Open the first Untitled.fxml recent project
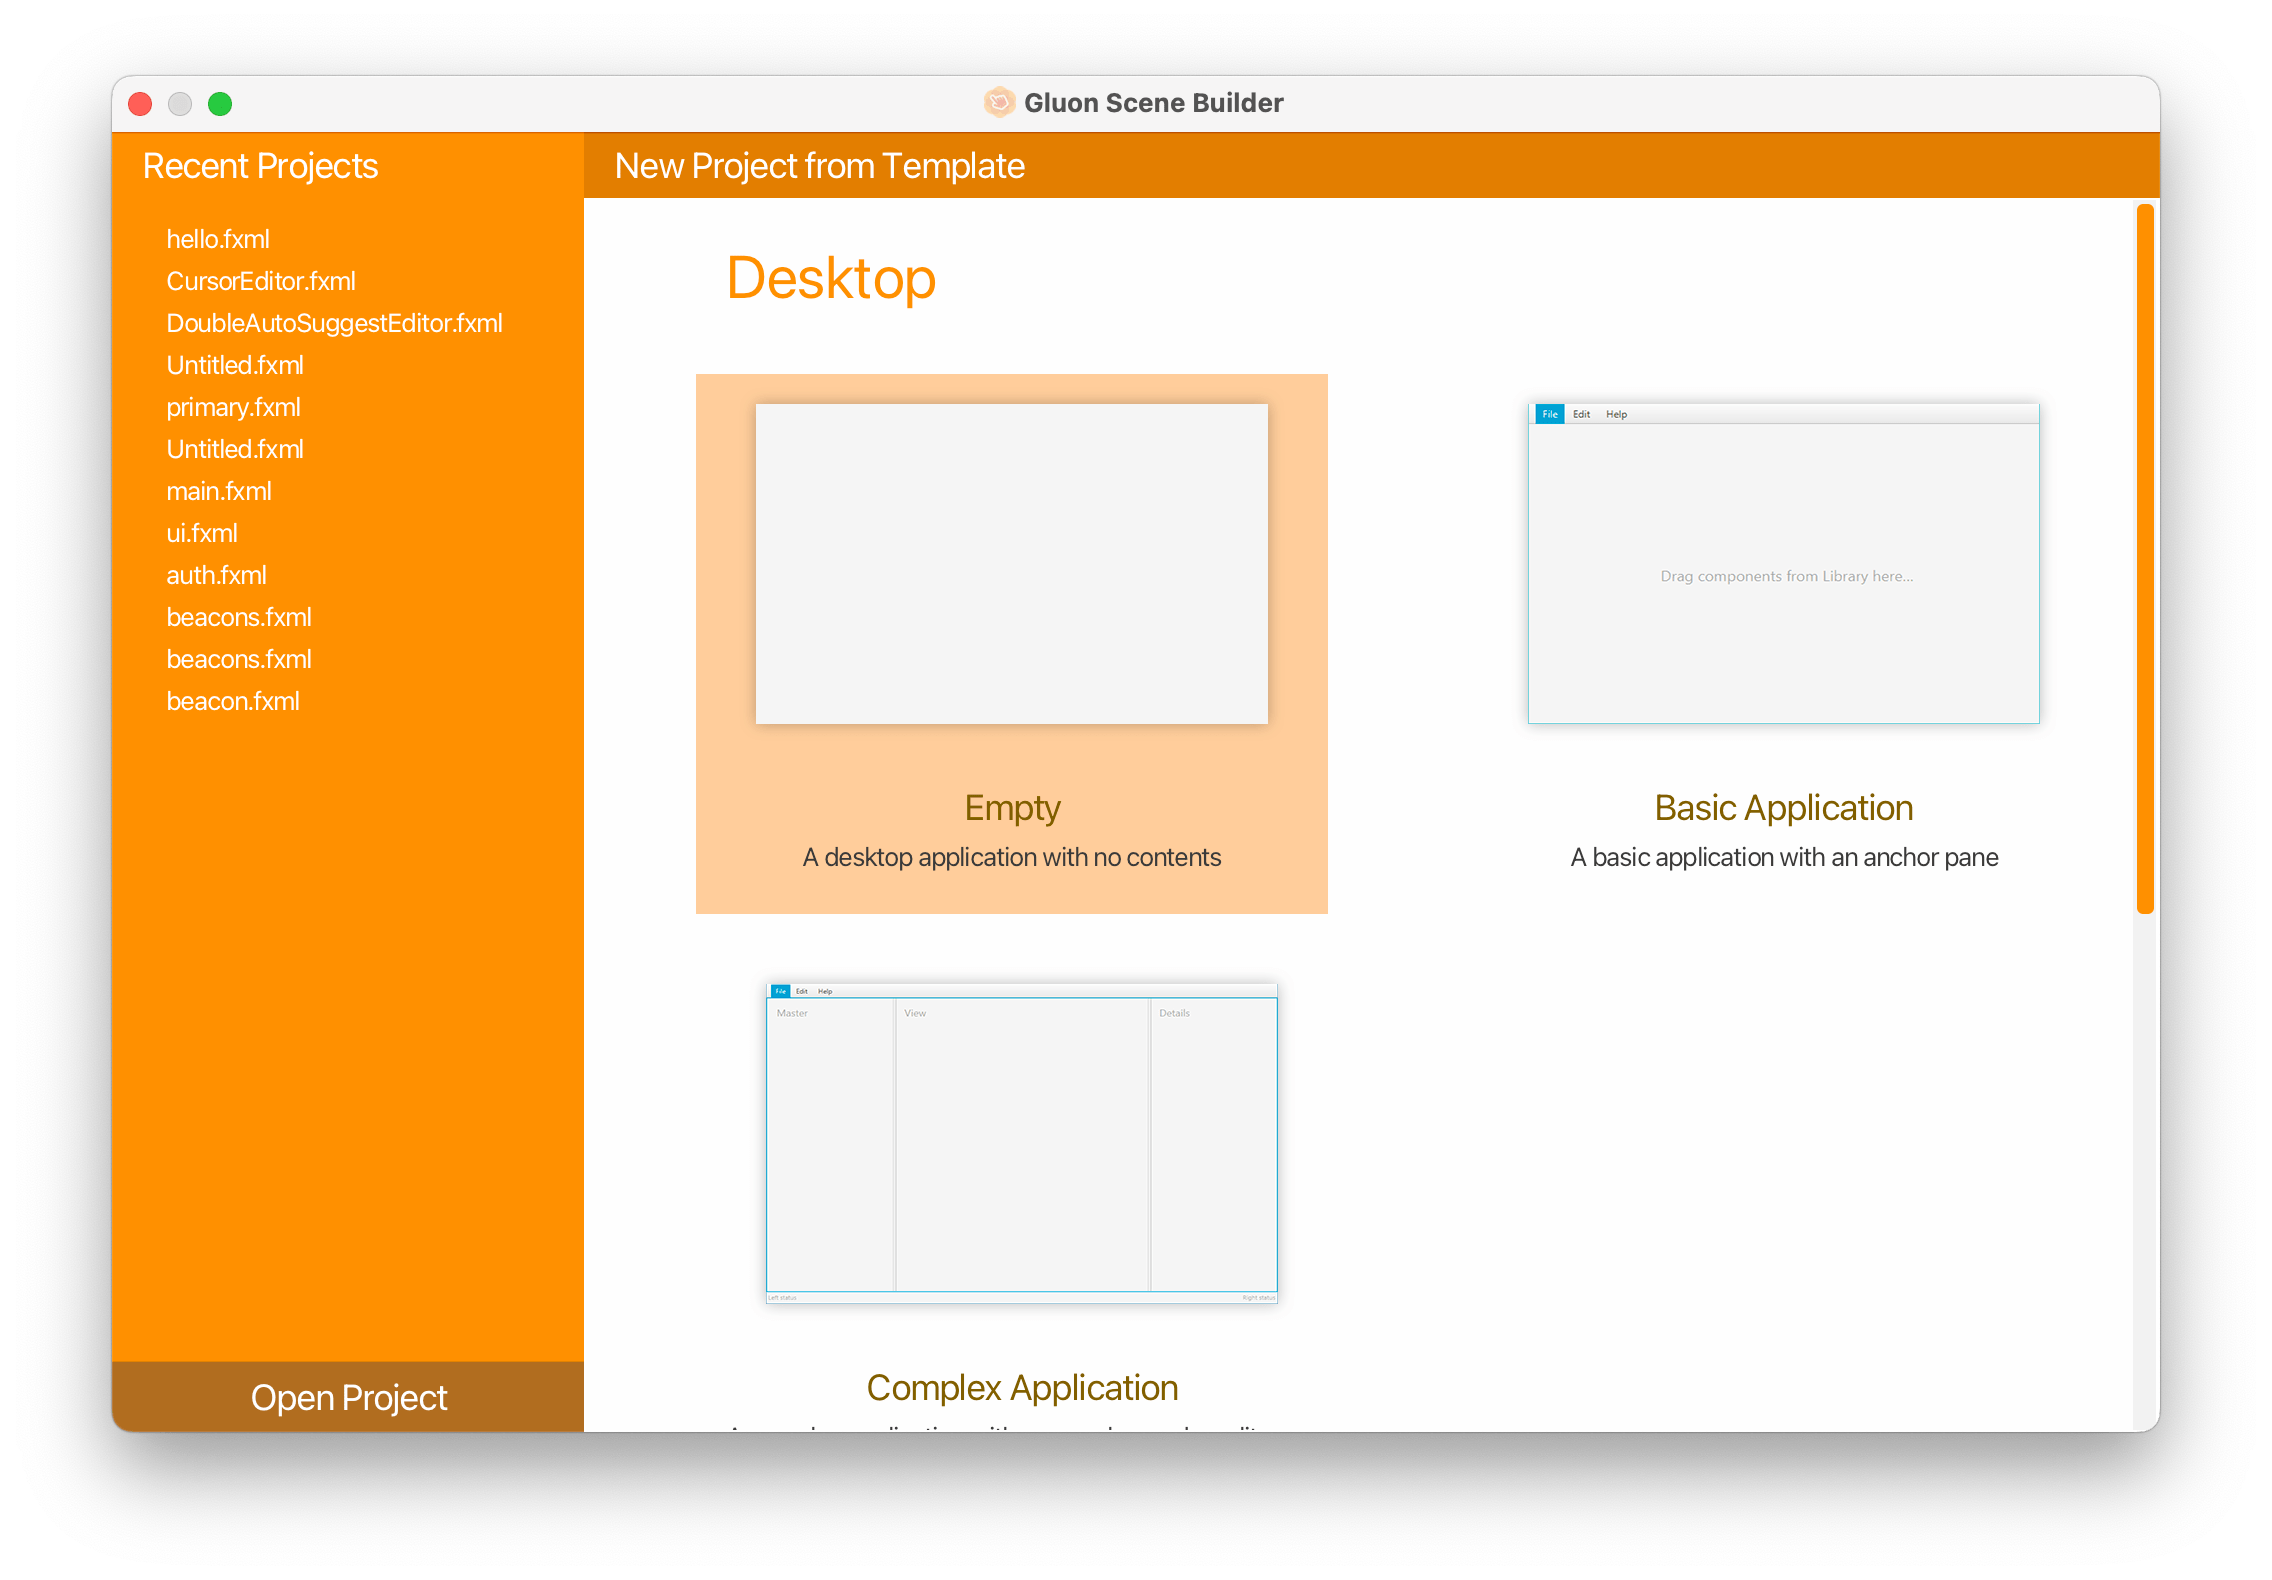The height and width of the screenshot is (1580, 2272). coord(235,365)
